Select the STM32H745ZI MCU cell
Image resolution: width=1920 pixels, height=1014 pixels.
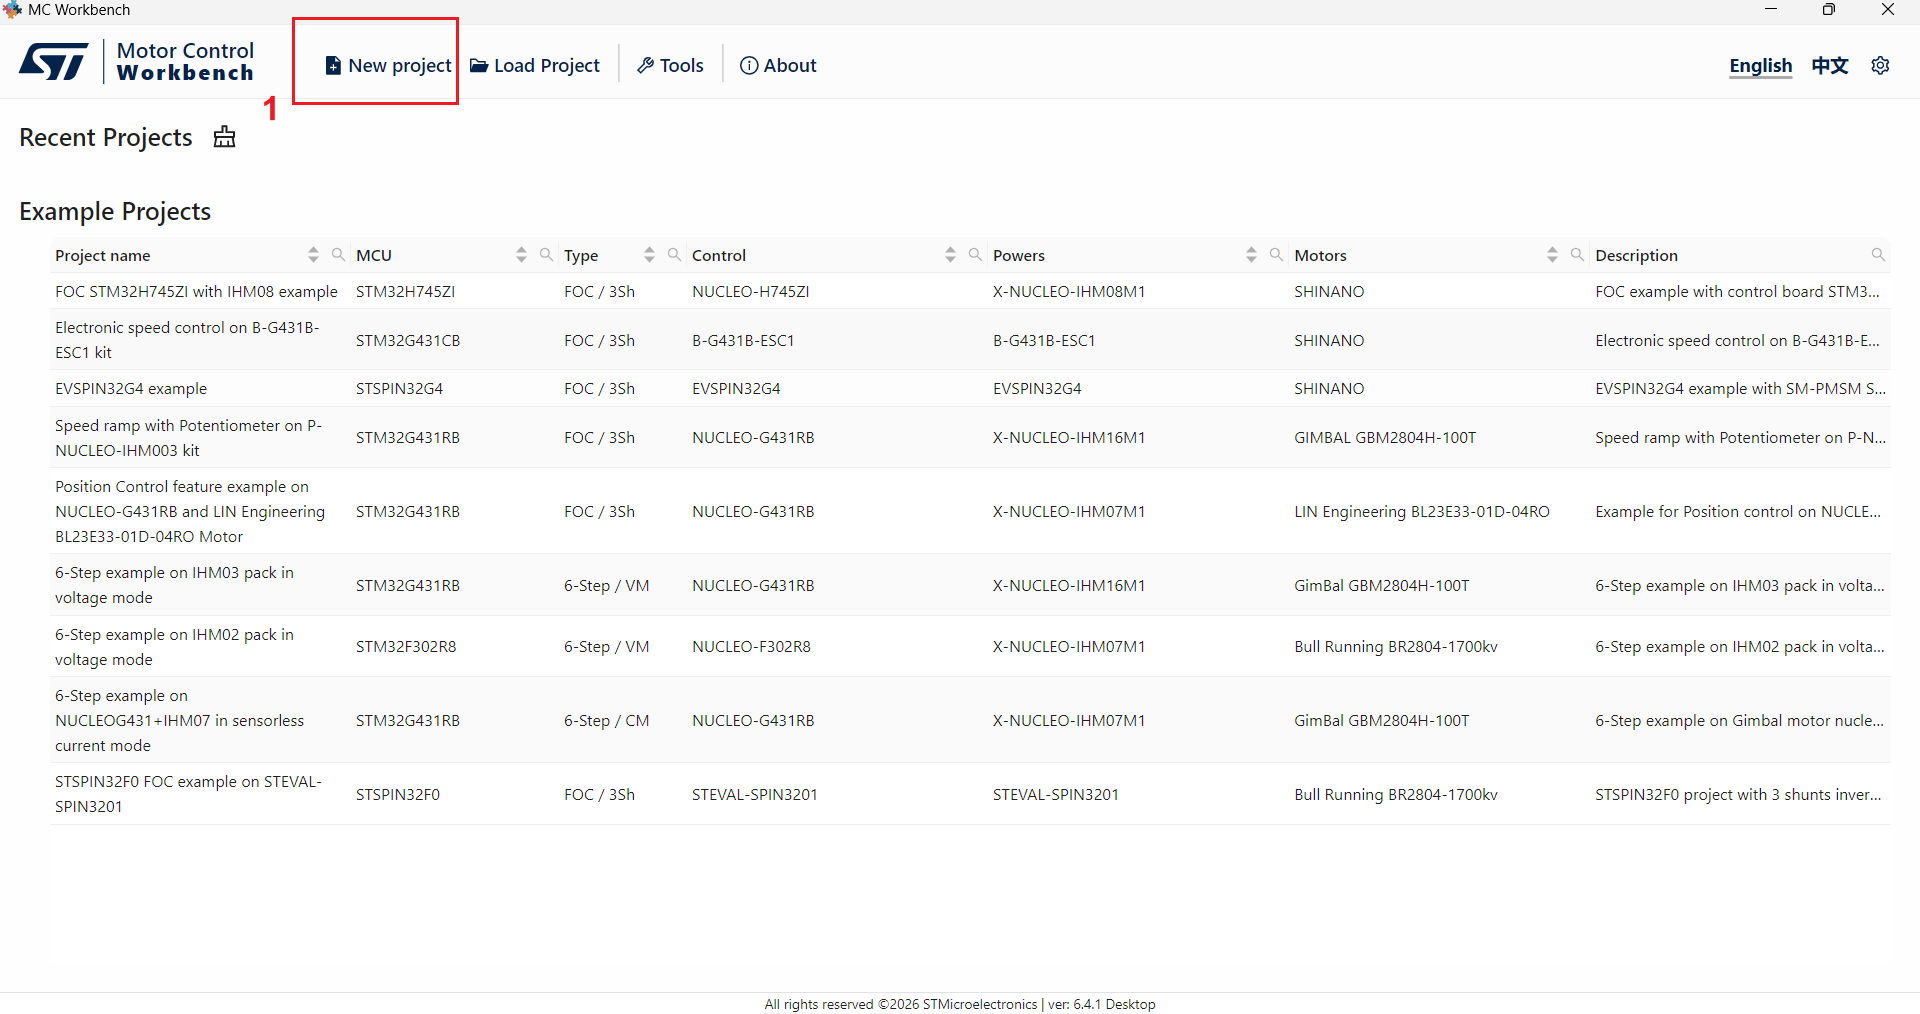(x=405, y=292)
